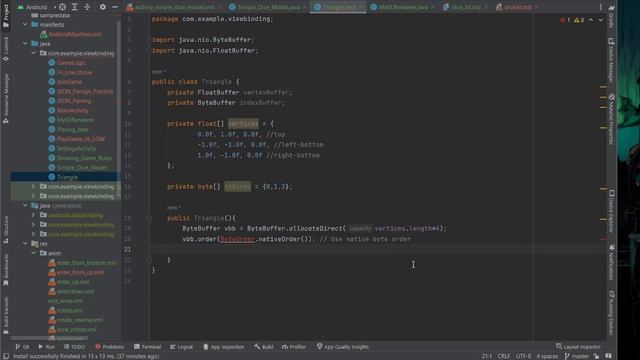
Task: Click the error count inspection indicator
Action: tap(565, 20)
